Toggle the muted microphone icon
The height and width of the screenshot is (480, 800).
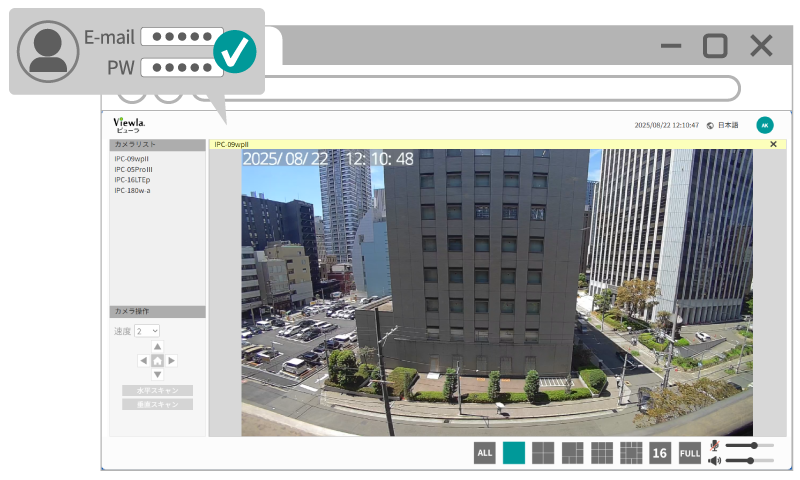[x=714, y=445]
